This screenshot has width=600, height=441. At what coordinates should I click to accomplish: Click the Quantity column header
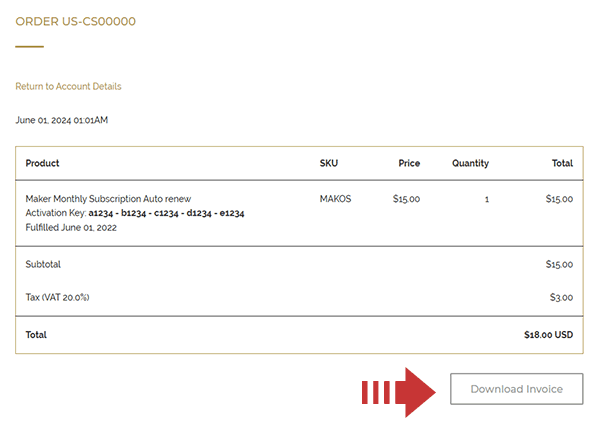coord(470,163)
